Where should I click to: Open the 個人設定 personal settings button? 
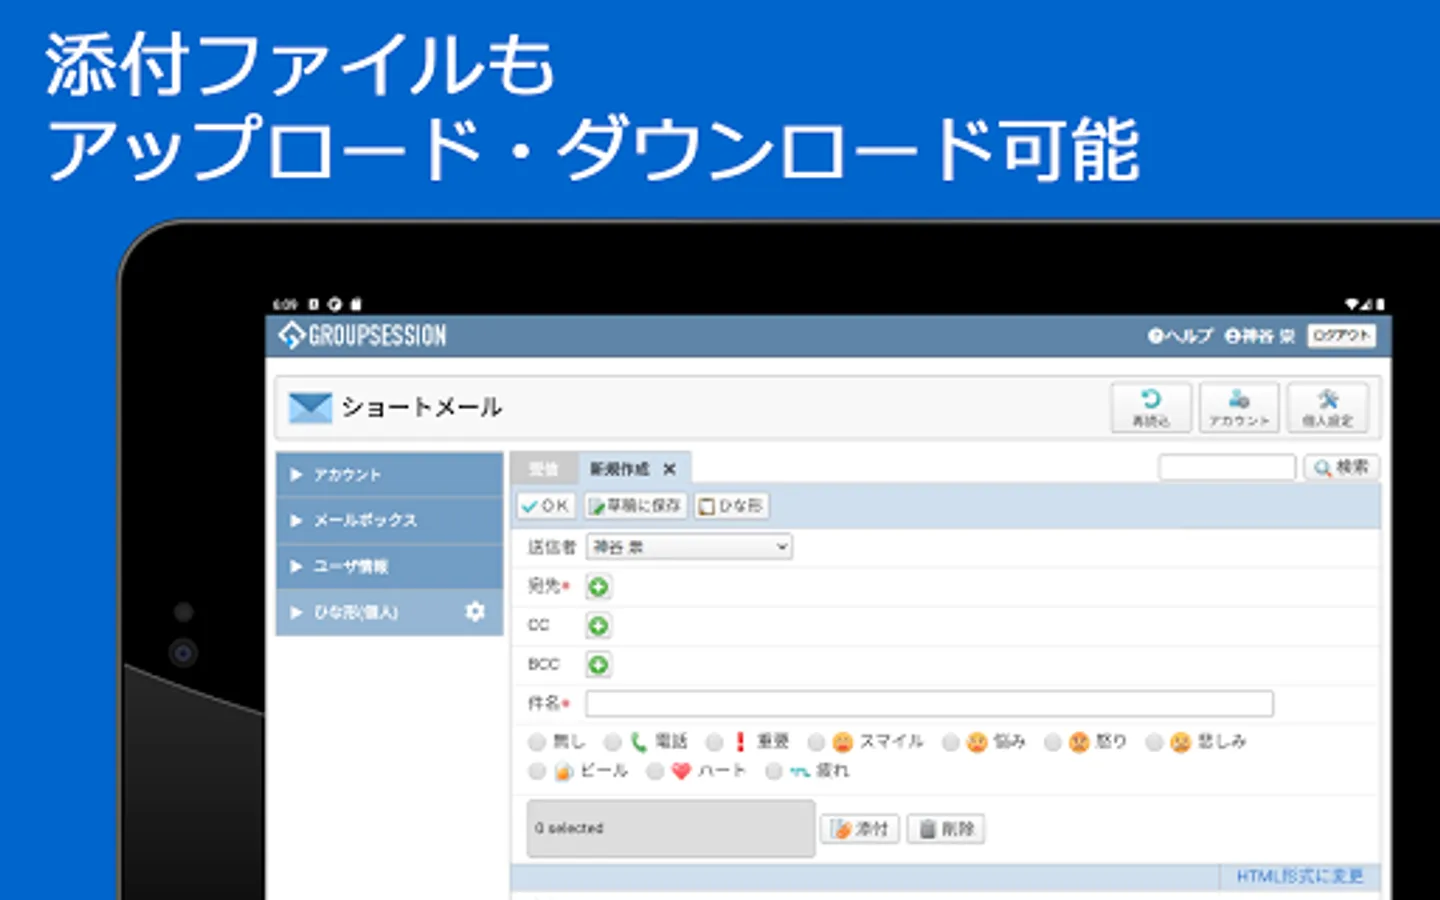pyautogui.click(x=1327, y=407)
